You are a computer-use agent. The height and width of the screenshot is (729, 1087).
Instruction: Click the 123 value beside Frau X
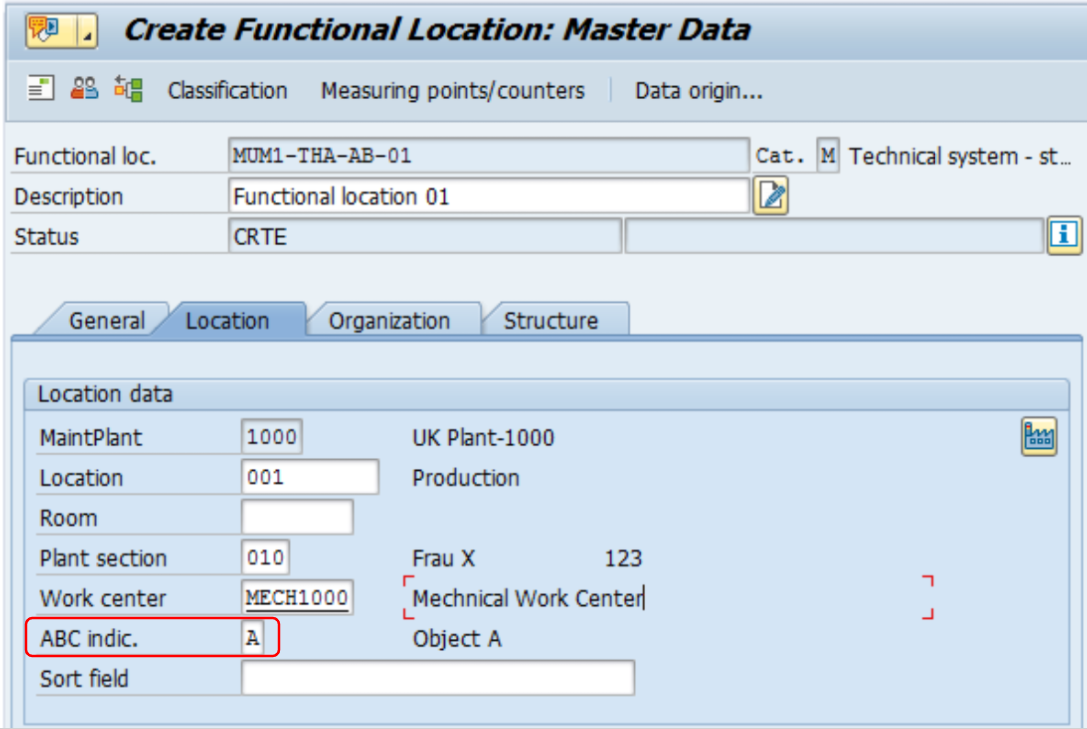623,558
